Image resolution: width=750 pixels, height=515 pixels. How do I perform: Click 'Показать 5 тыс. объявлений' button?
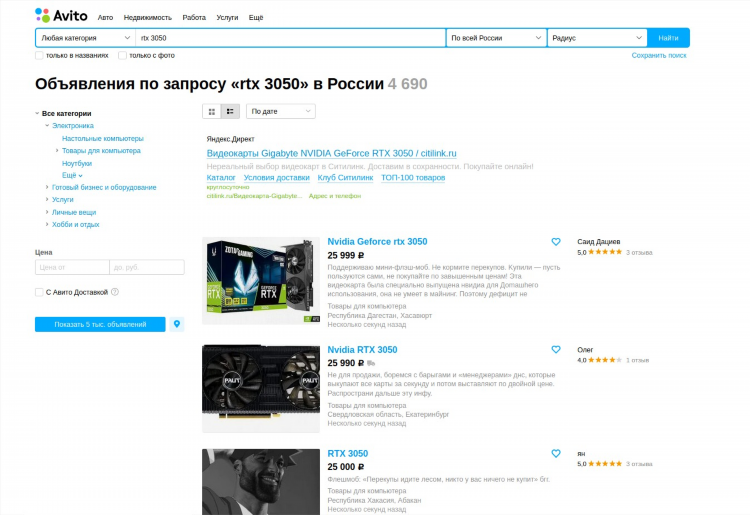(x=100, y=324)
